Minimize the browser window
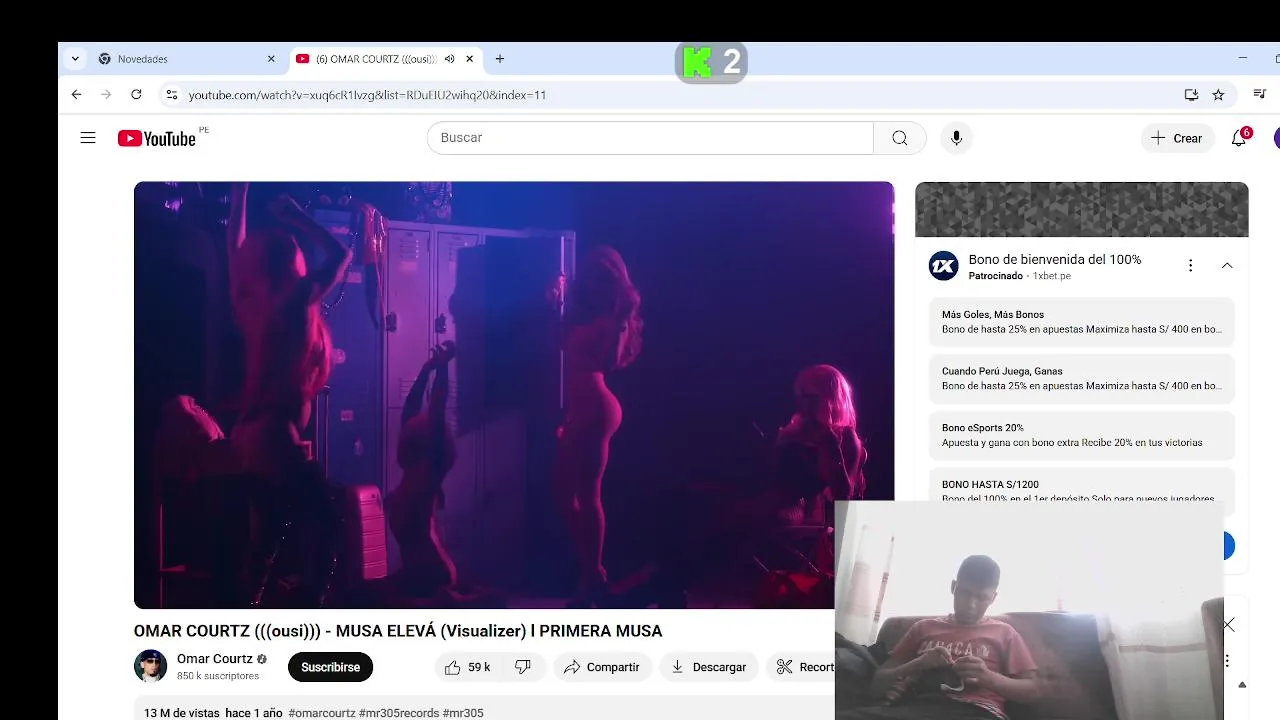The width and height of the screenshot is (1280, 720). (1243, 59)
